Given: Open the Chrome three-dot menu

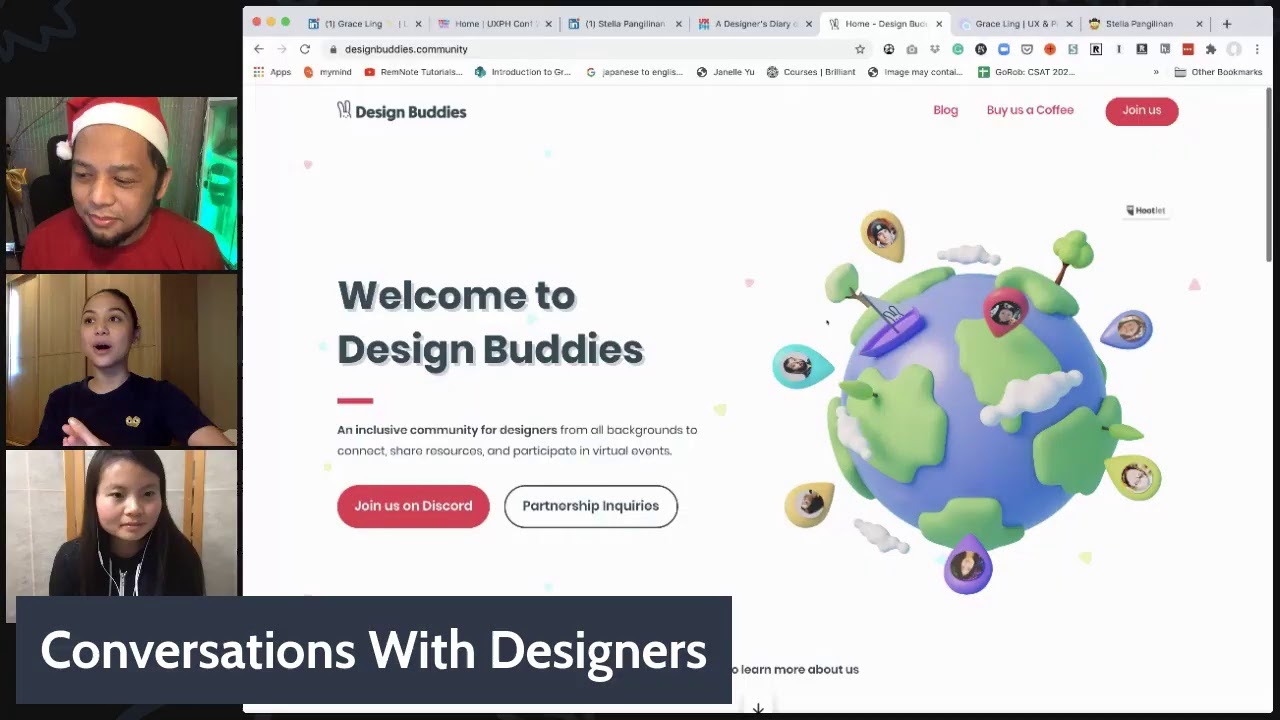Looking at the screenshot, I should (1257, 49).
